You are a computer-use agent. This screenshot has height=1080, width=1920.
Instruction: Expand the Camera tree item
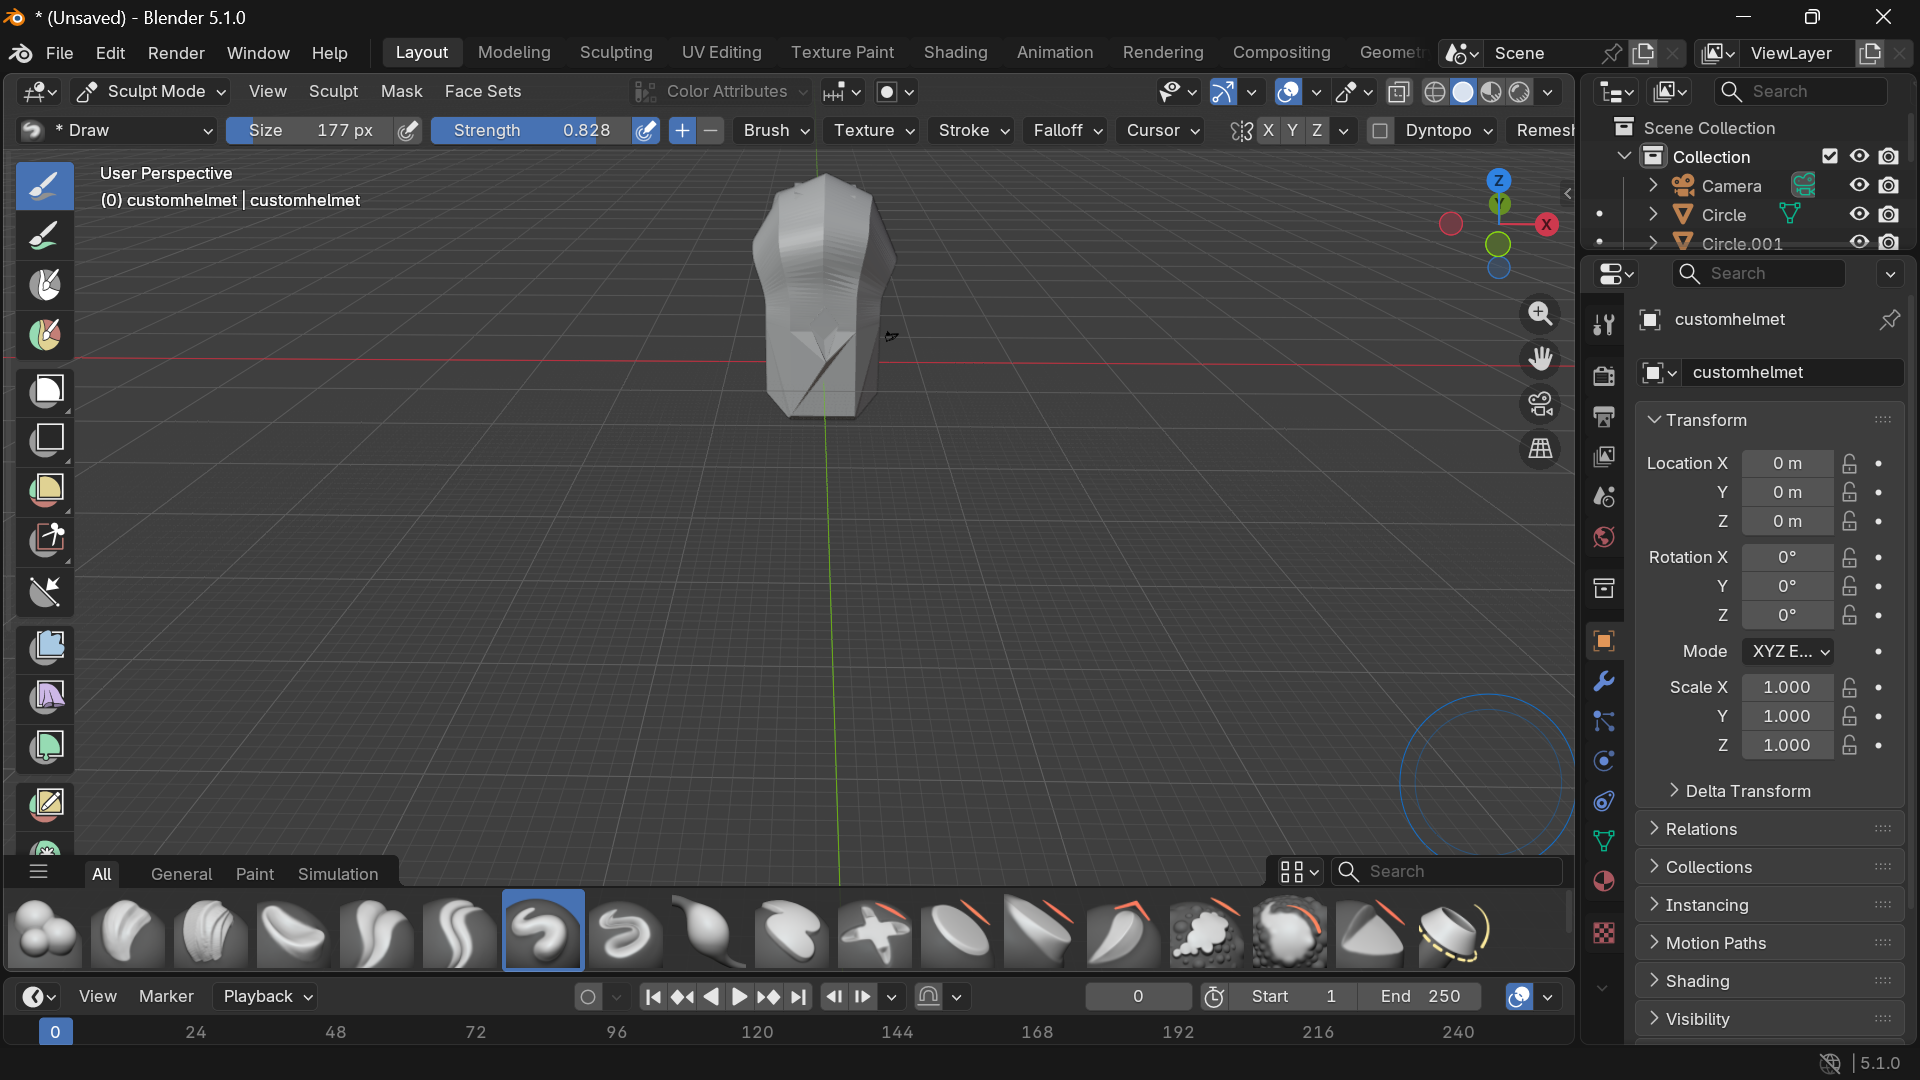pyautogui.click(x=1653, y=185)
